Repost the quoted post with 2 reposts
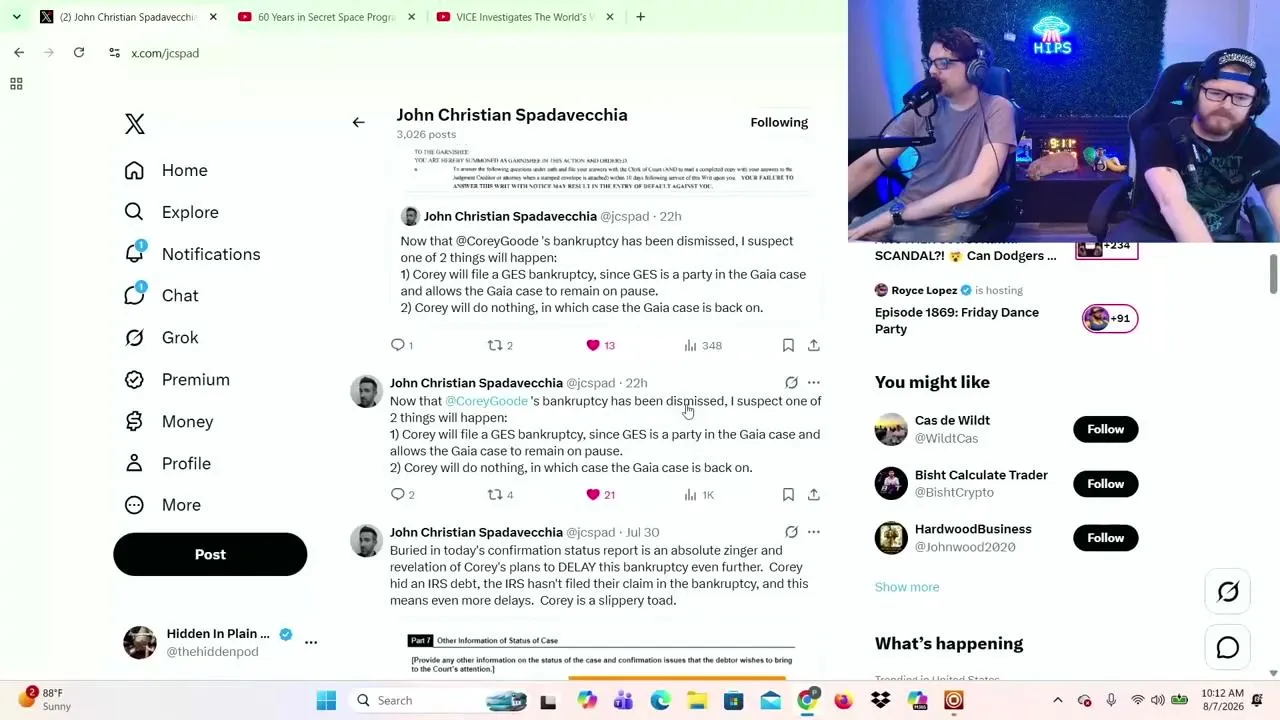Viewport: 1280px width, 720px height. (x=500, y=345)
